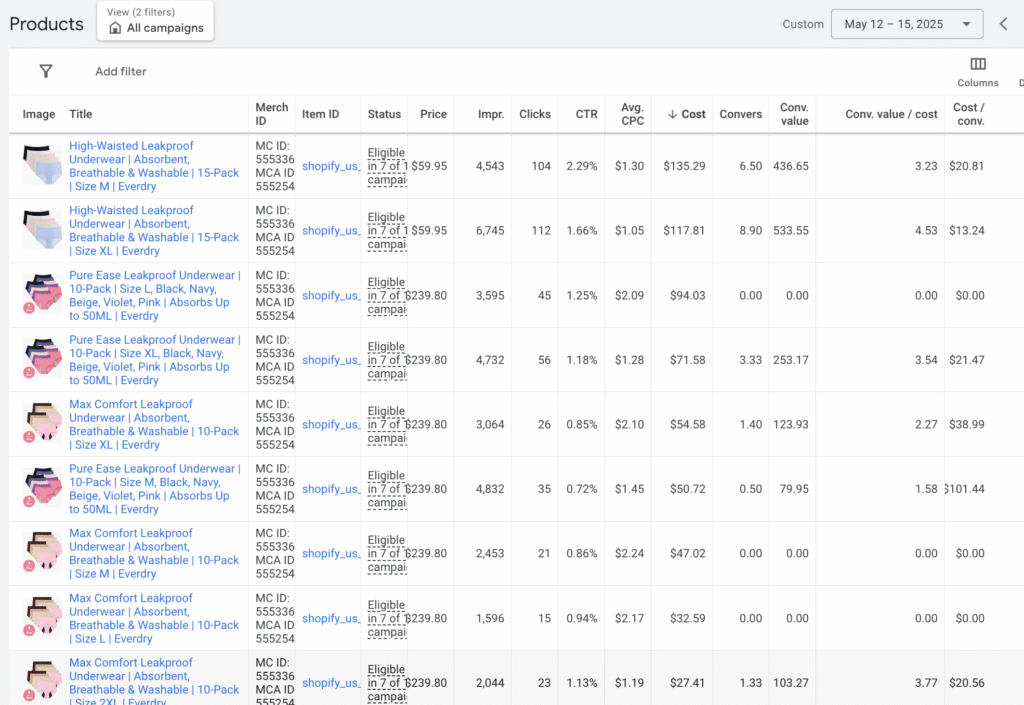Open the May 12 – 15, 2025 date dropdown

907,24
